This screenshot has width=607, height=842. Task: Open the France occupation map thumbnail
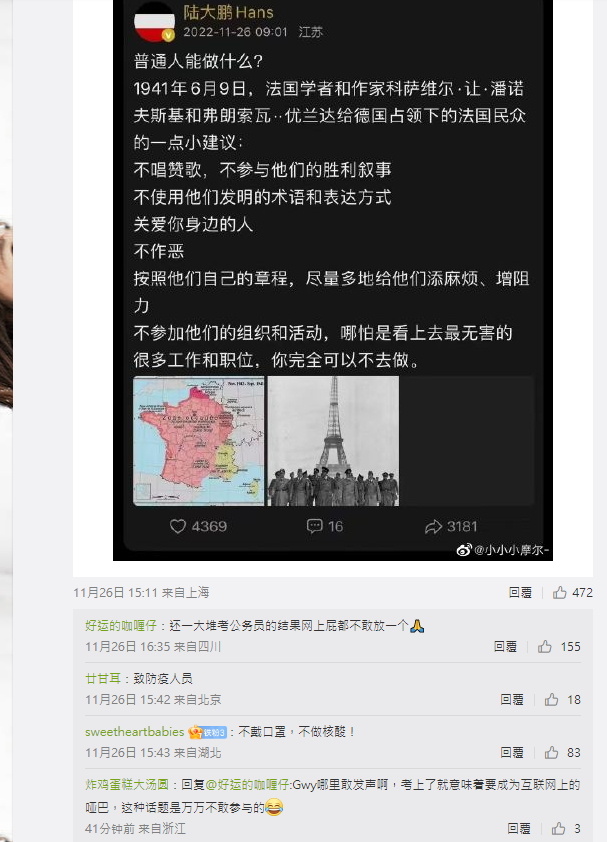199,441
